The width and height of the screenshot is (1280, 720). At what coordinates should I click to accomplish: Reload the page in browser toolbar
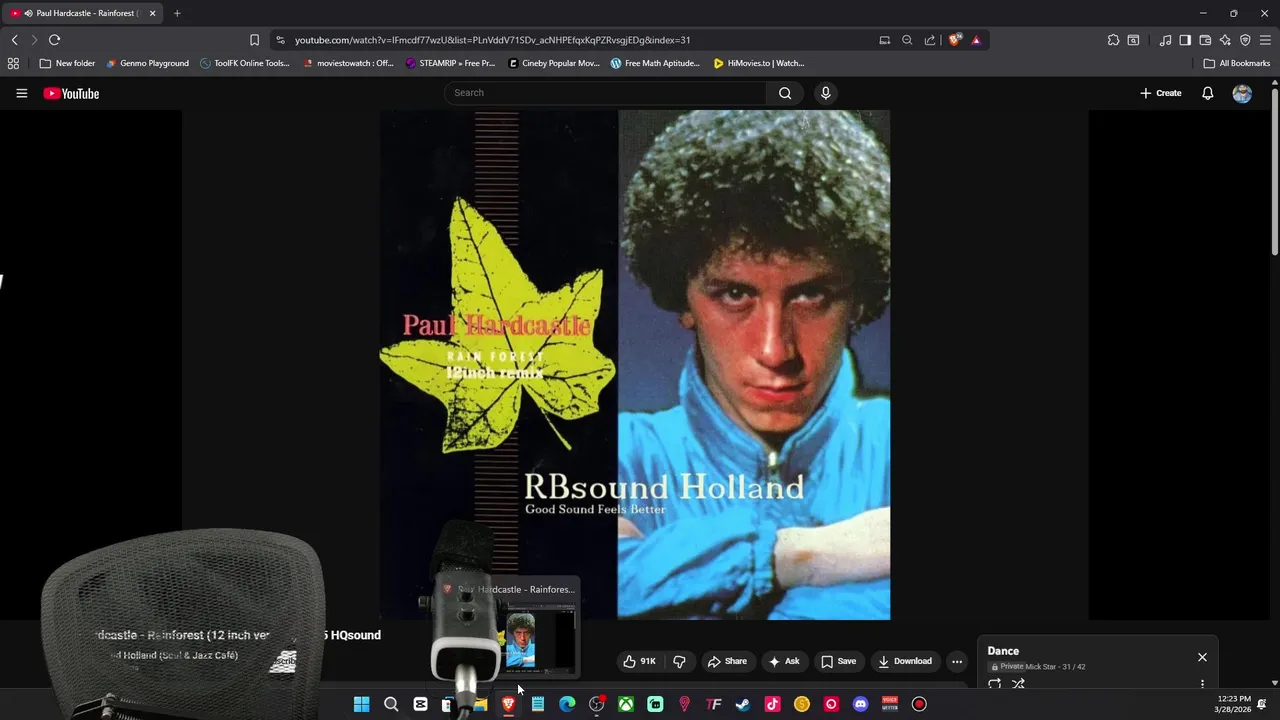coord(54,40)
